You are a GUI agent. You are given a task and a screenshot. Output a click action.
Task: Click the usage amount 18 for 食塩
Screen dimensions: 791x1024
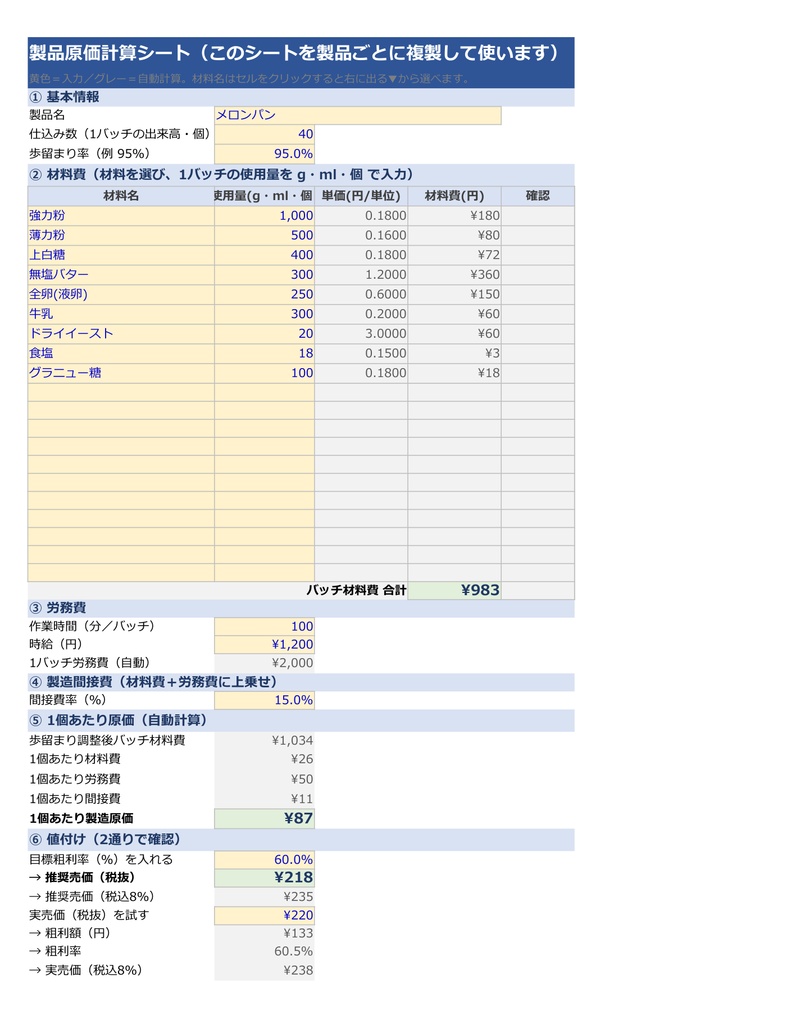point(265,353)
